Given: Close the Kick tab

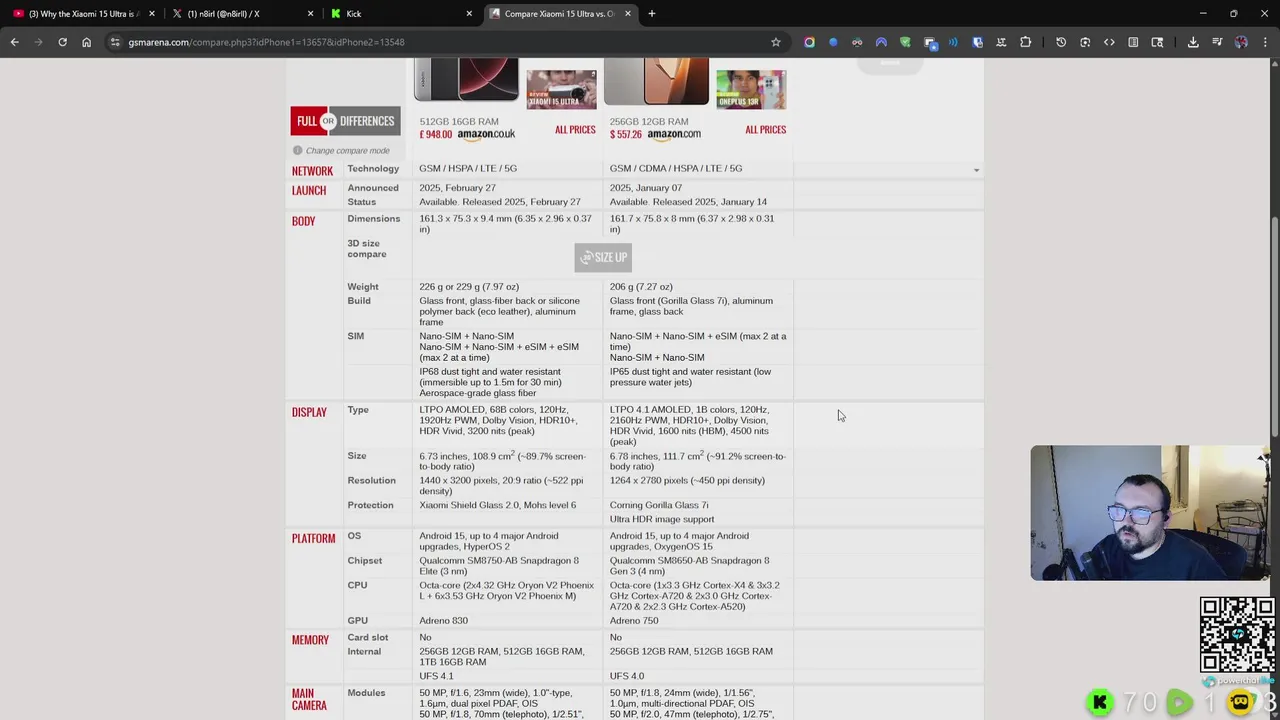Looking at the screenshot, I should (469, 14).
